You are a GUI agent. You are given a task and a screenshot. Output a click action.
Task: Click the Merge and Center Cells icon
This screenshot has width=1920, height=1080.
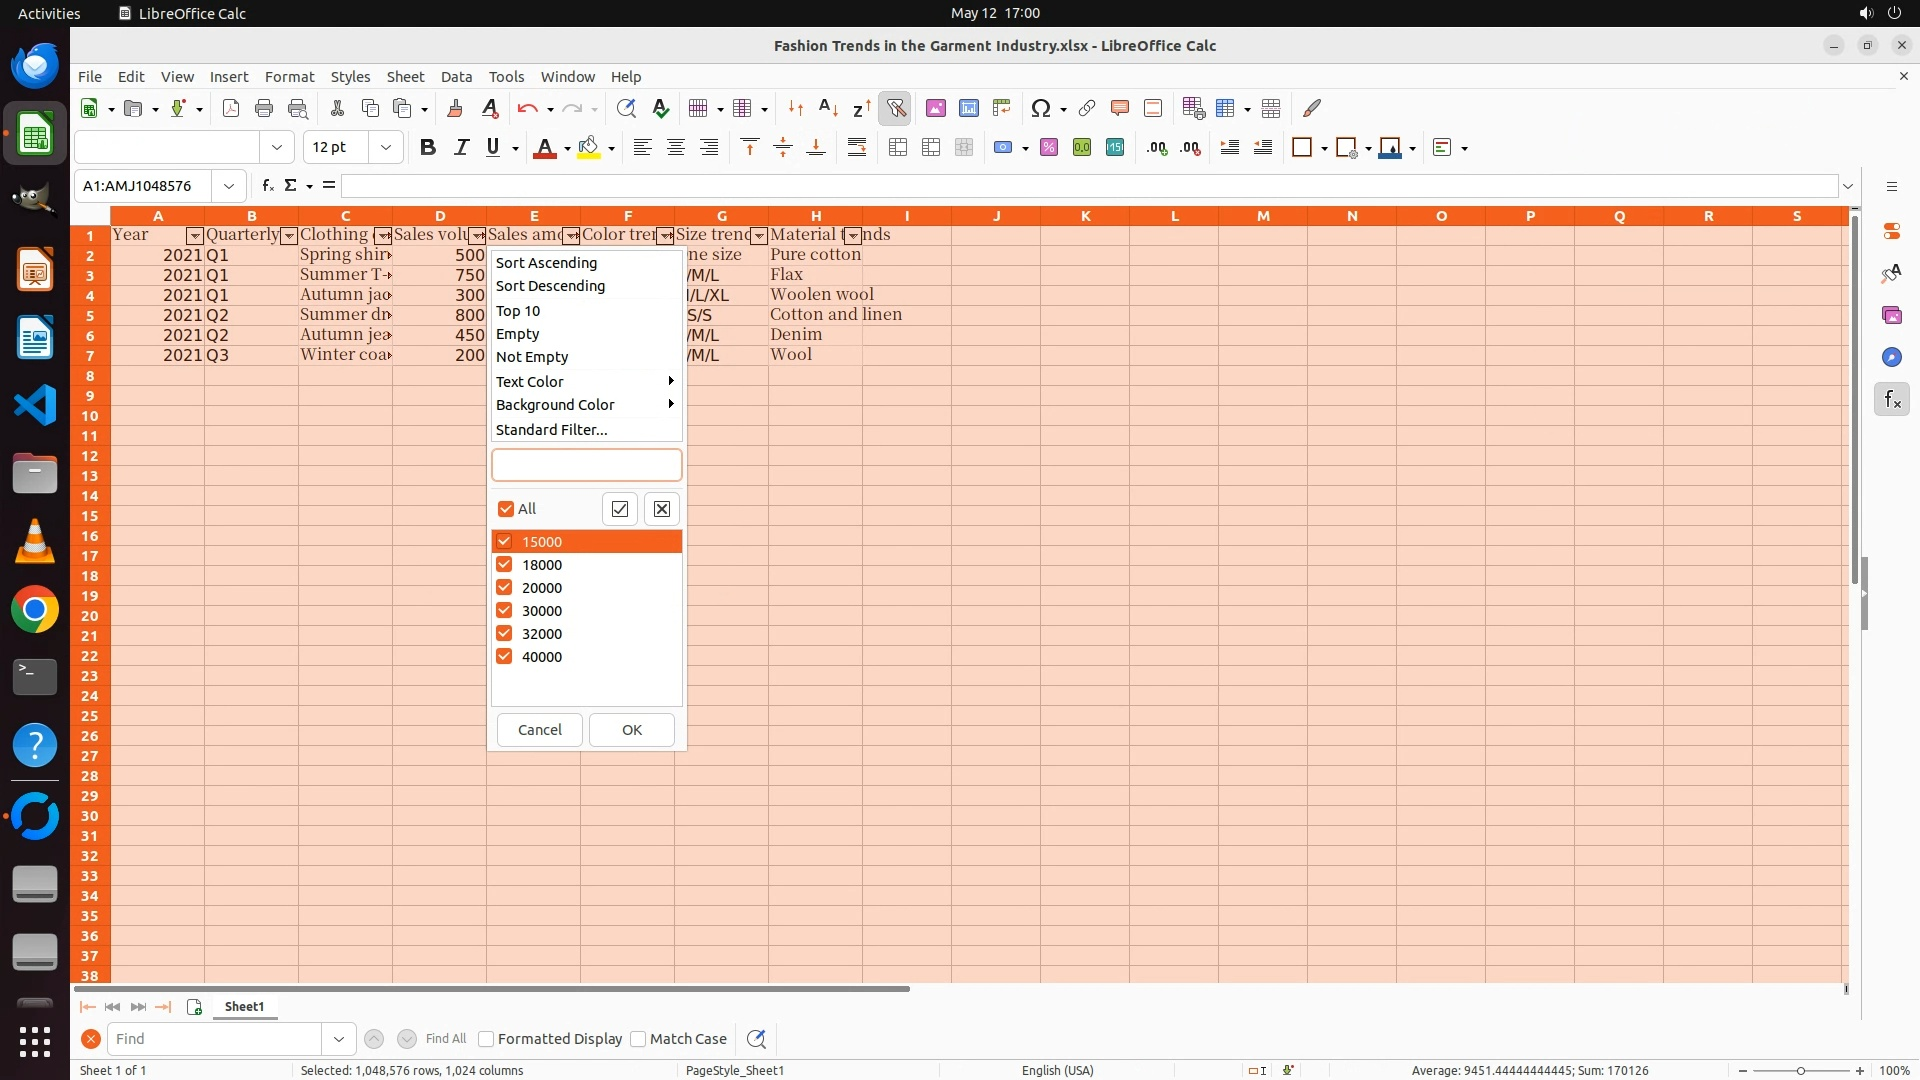(x=898, y=148)
